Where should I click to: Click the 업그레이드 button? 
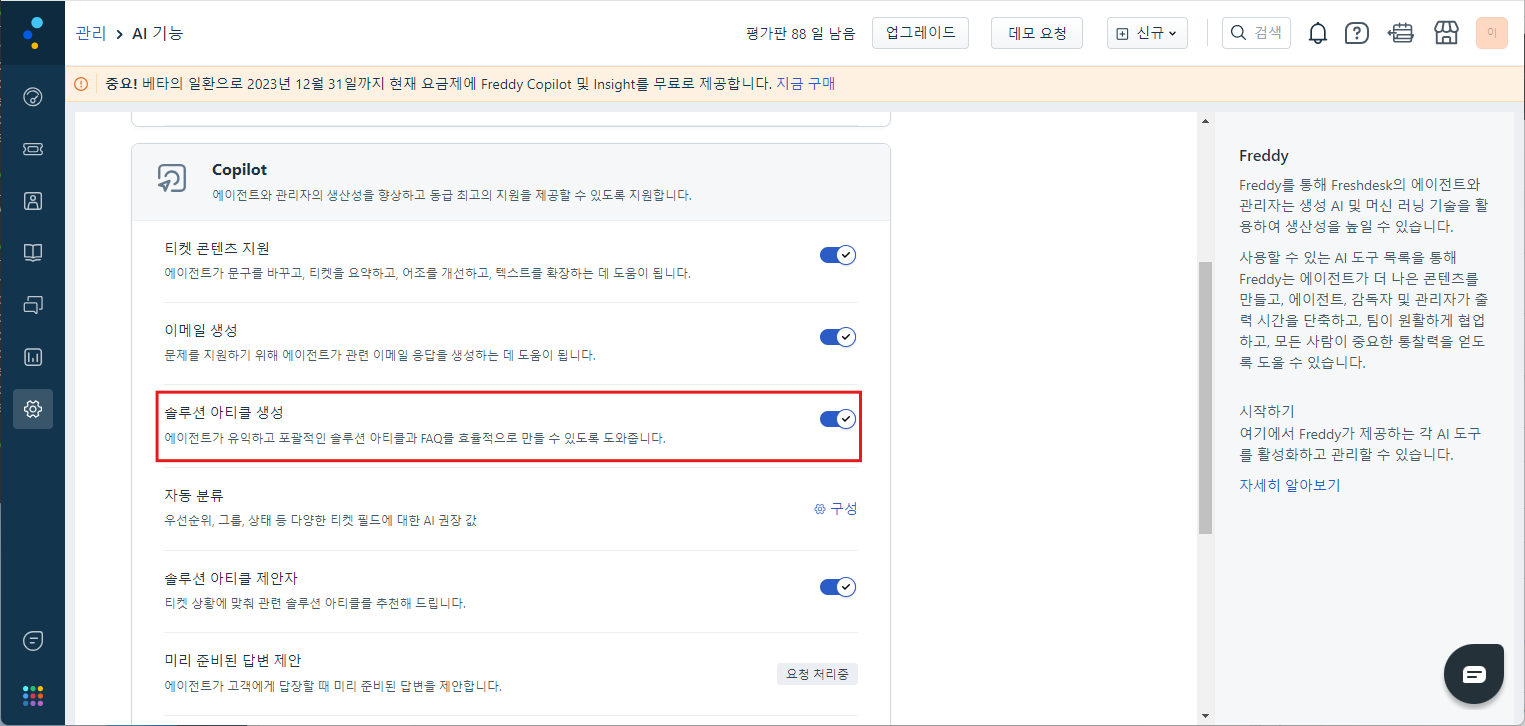(x=920, y=33)
